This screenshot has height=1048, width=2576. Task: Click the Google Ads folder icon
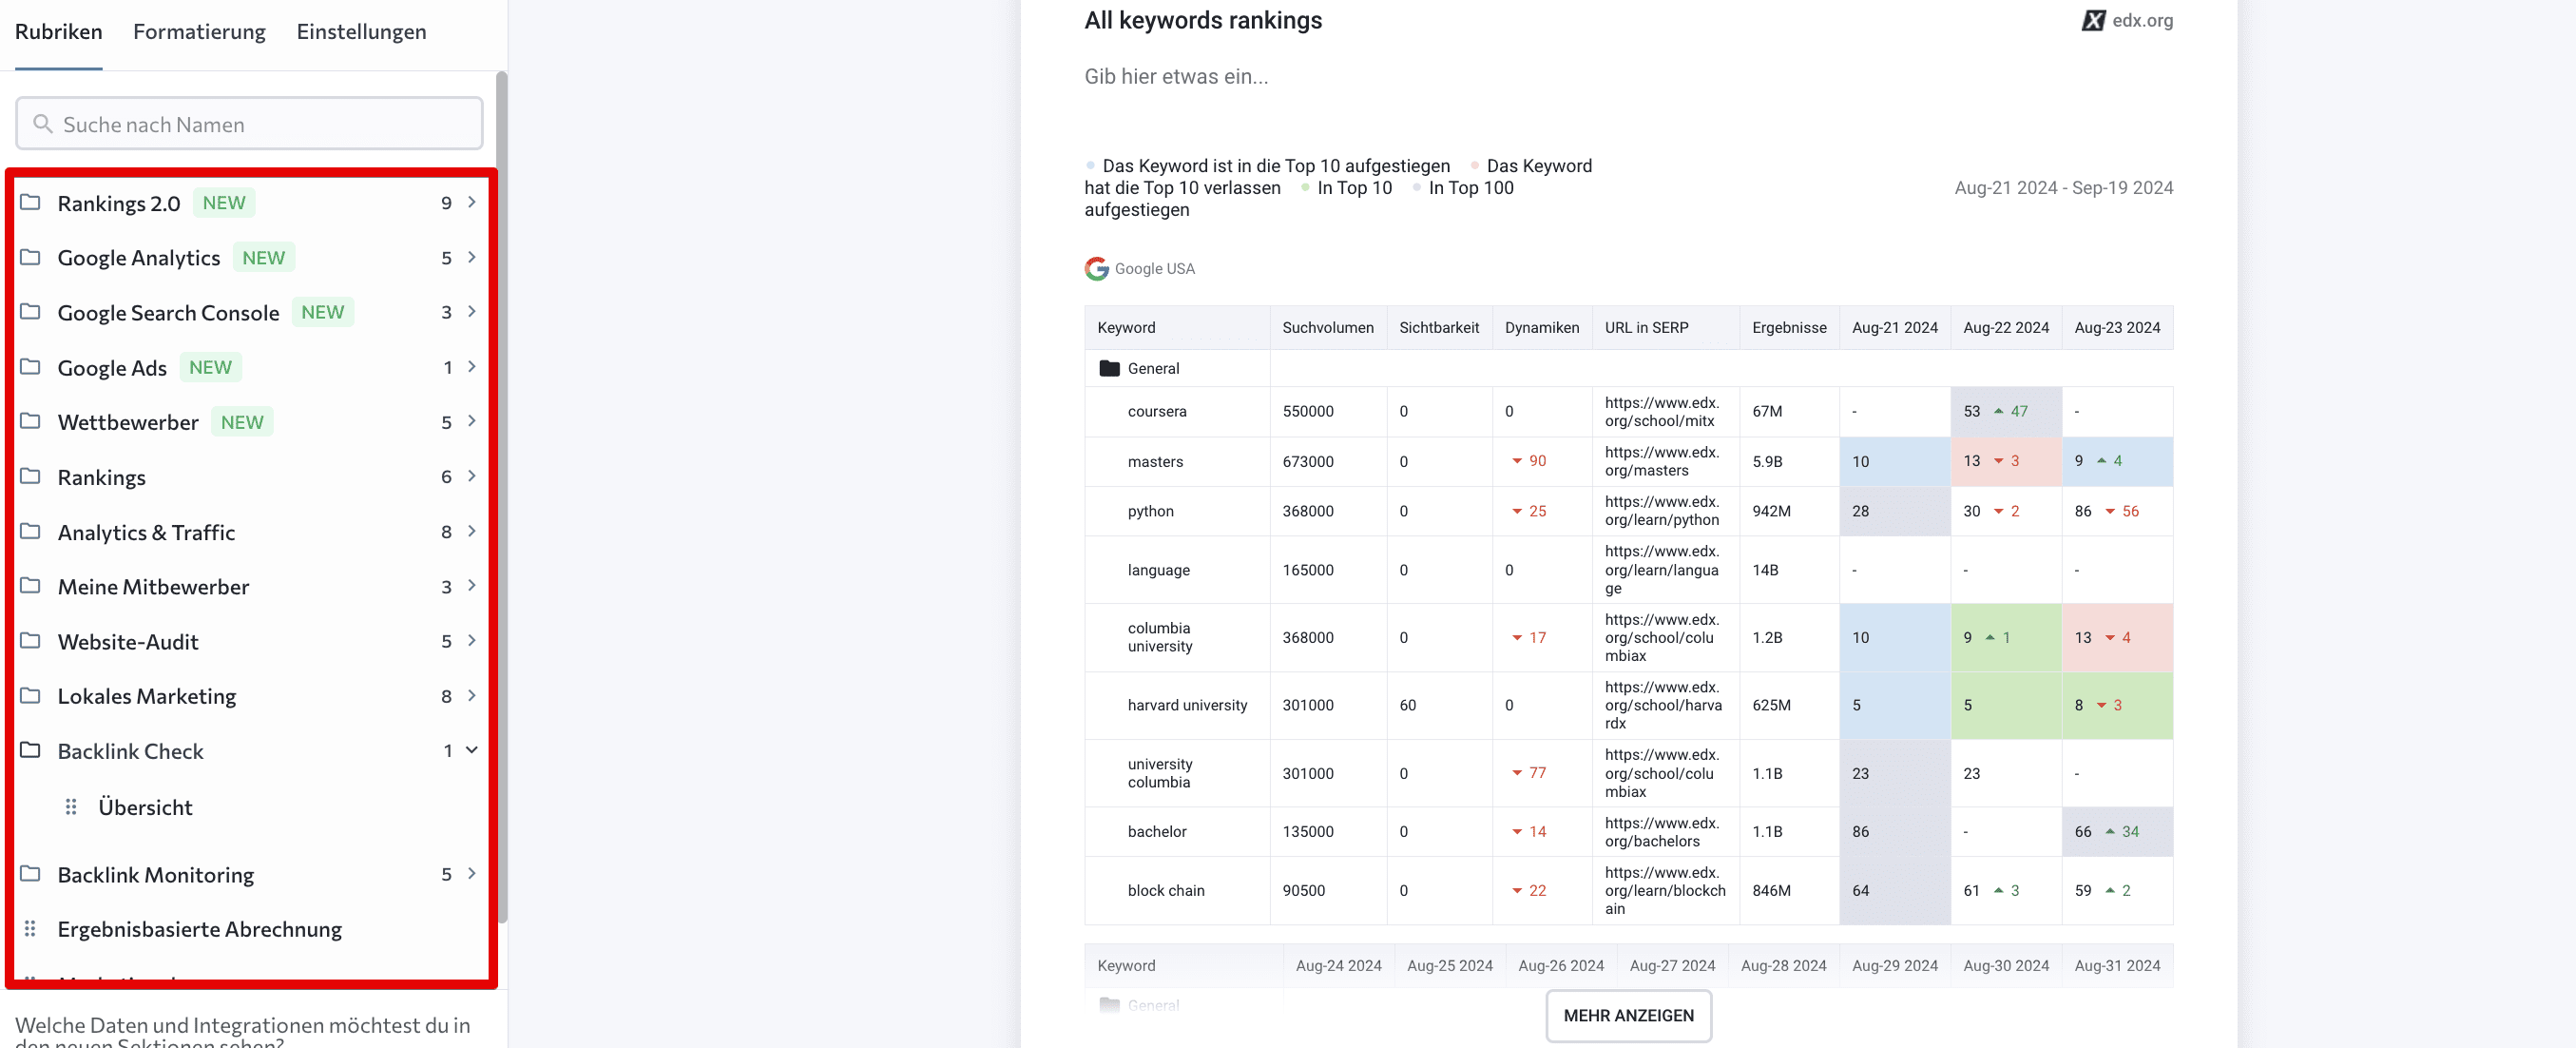(x=31, y=367)
